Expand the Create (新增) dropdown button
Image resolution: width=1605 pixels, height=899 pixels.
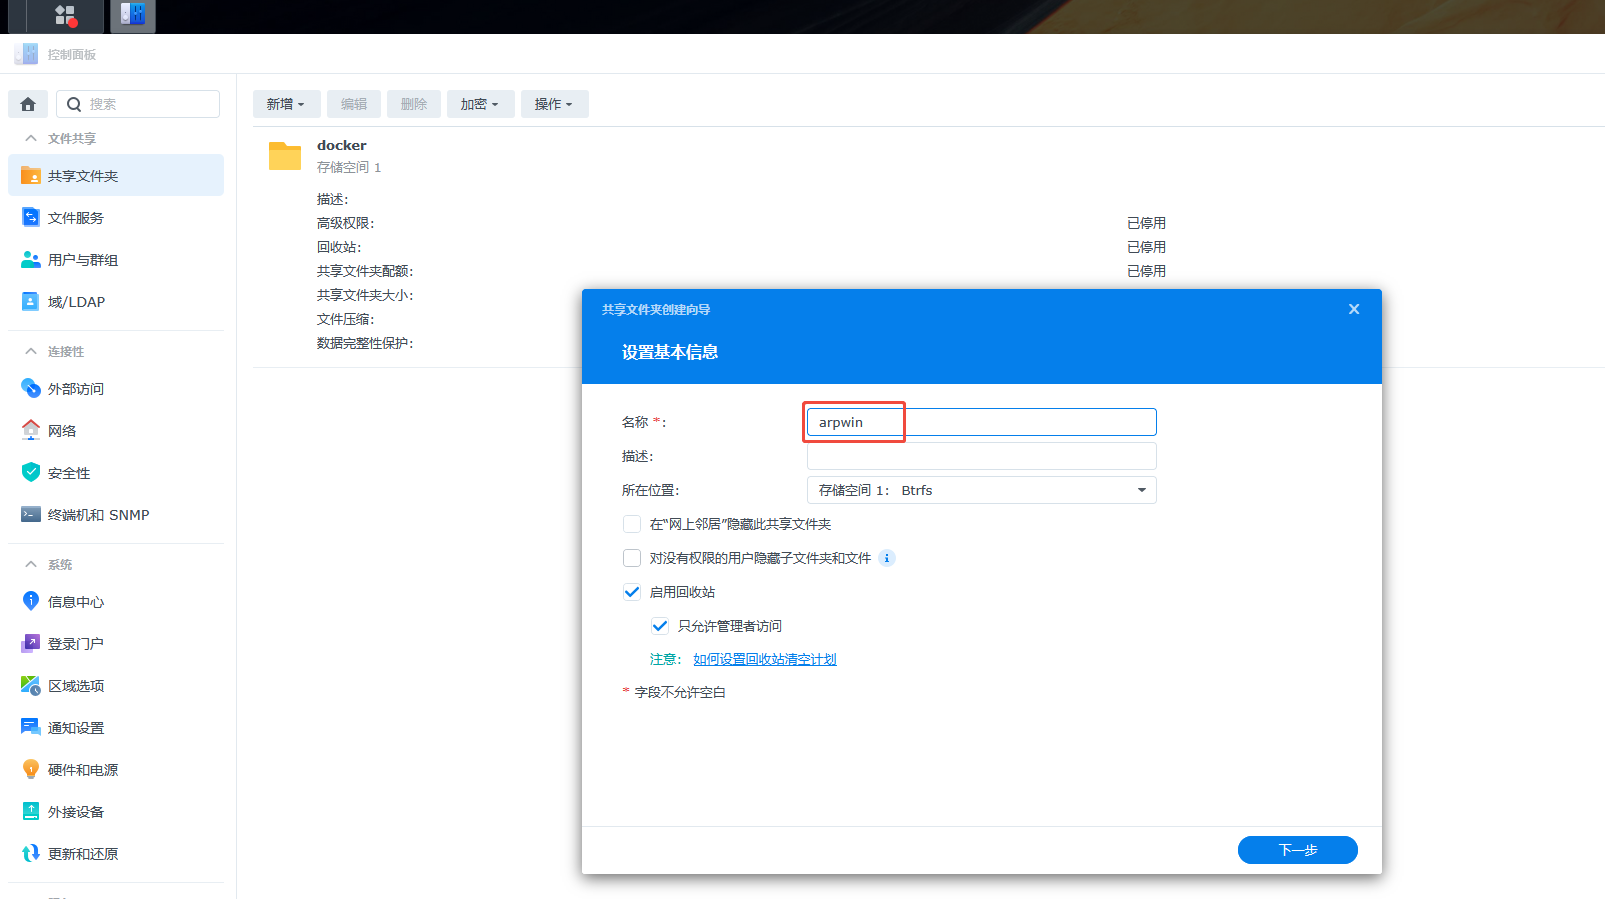pyautogui.click(x=286, y=104)
